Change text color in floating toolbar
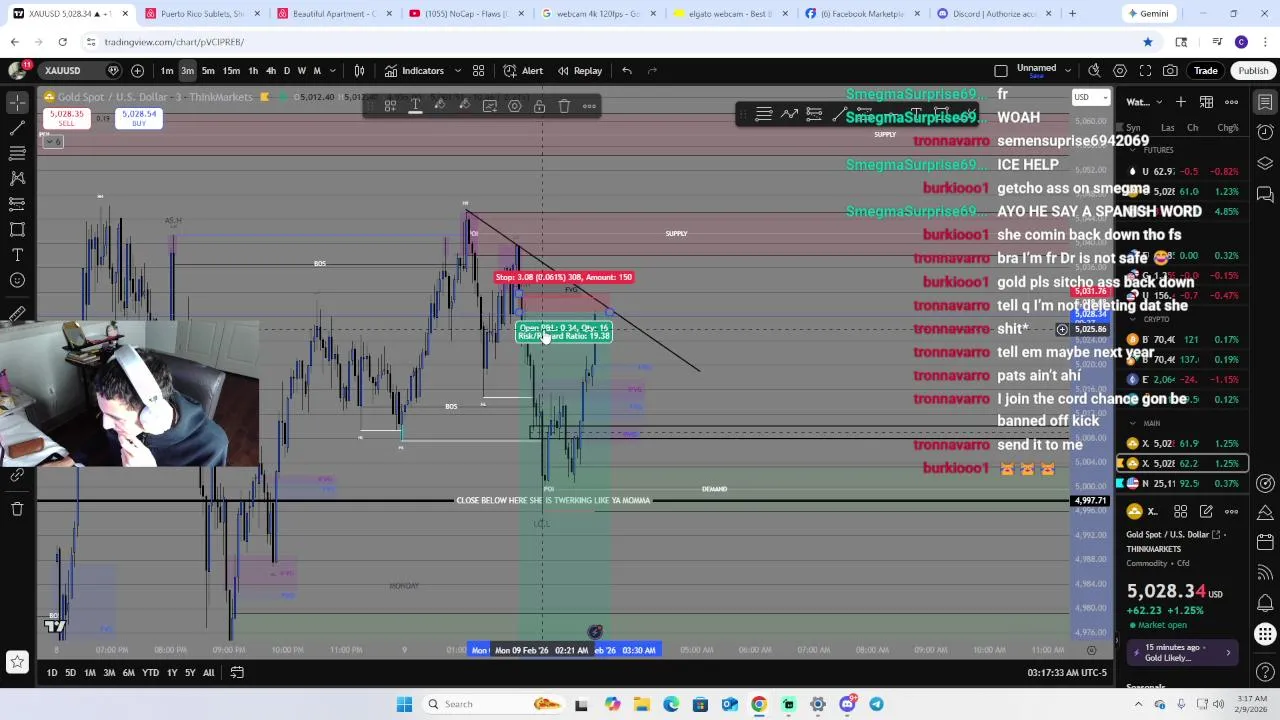1280x720 pixels. [x=415, y=106]
